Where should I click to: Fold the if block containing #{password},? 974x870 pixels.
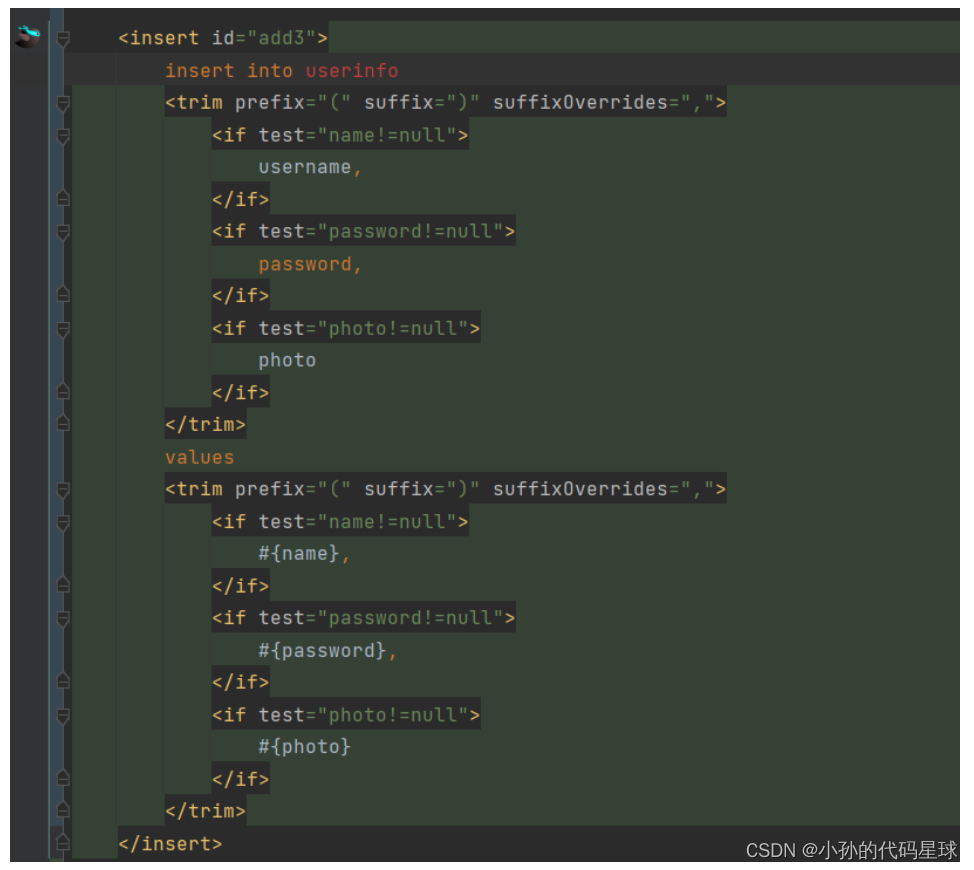[x=63, y=619]
